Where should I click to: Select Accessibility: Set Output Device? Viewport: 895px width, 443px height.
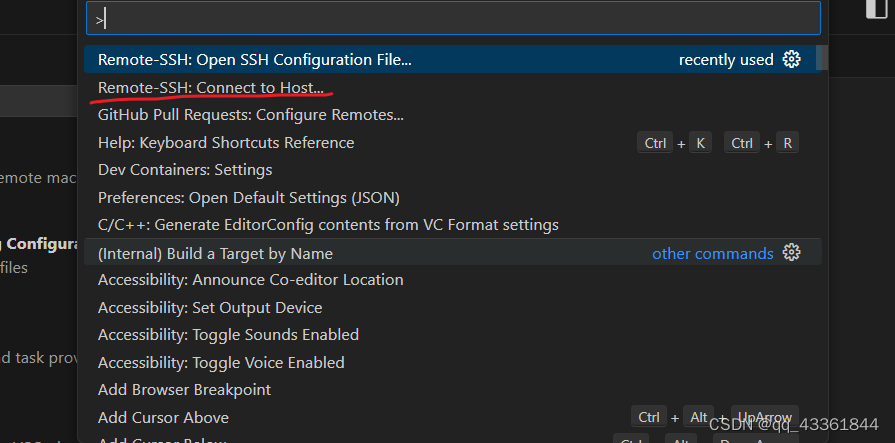point(453,308)
